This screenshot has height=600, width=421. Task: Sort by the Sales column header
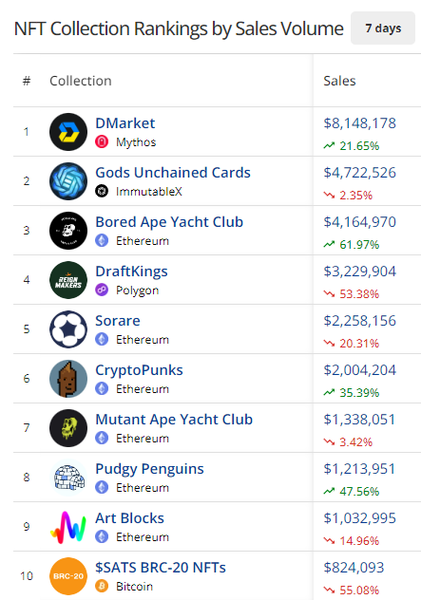(339, 81)
